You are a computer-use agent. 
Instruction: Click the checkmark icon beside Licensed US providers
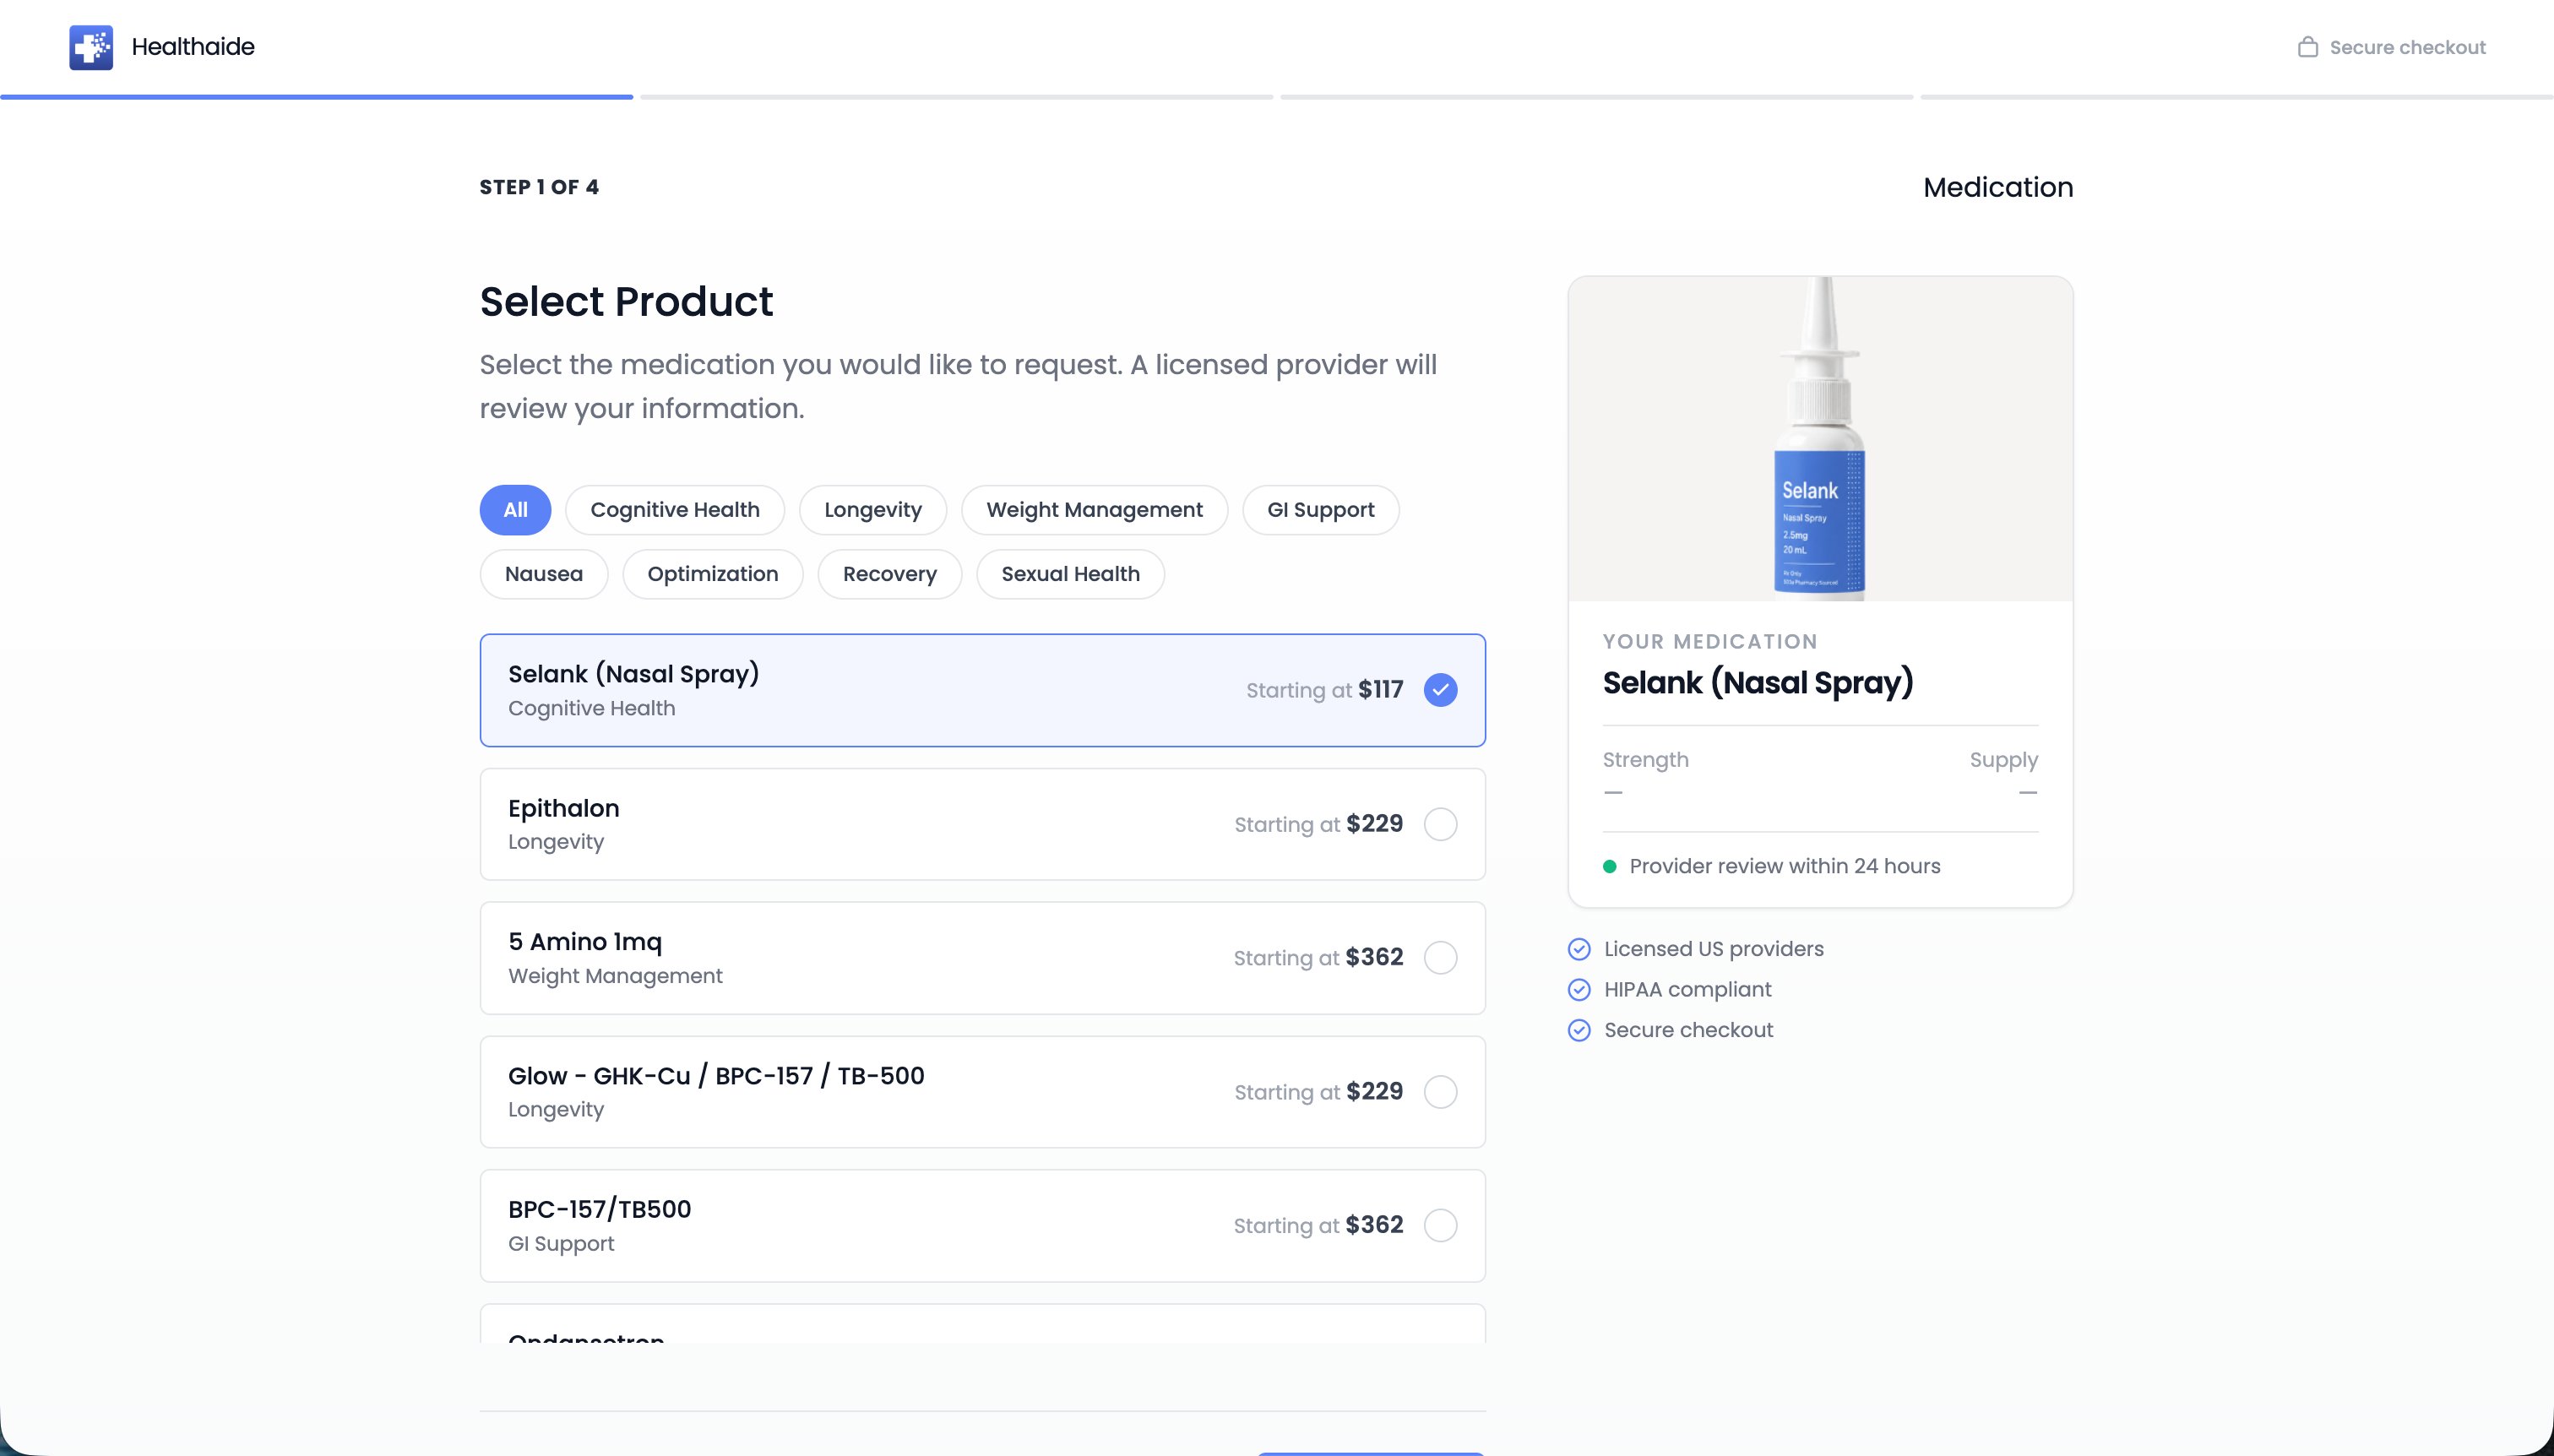tap(1579, 949)
